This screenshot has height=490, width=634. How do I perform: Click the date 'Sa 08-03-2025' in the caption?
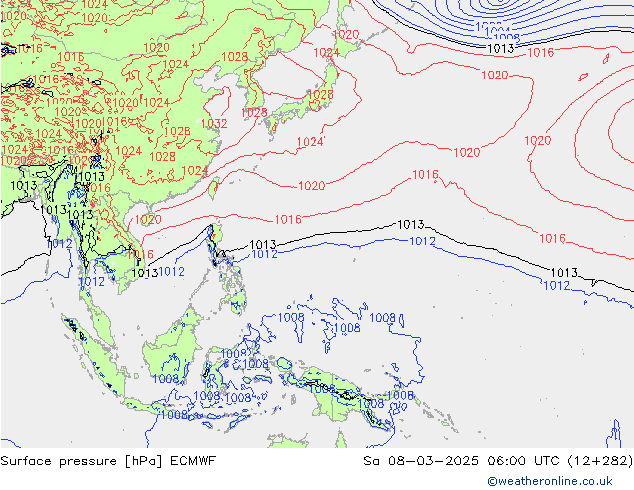[421, 461]
